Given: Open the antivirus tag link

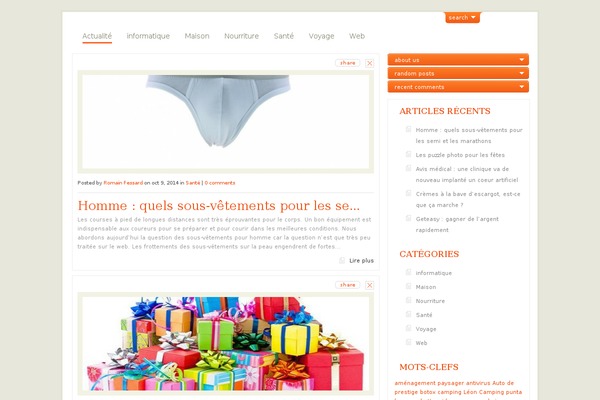Looking at the screenshot, I should click(478, 383).
